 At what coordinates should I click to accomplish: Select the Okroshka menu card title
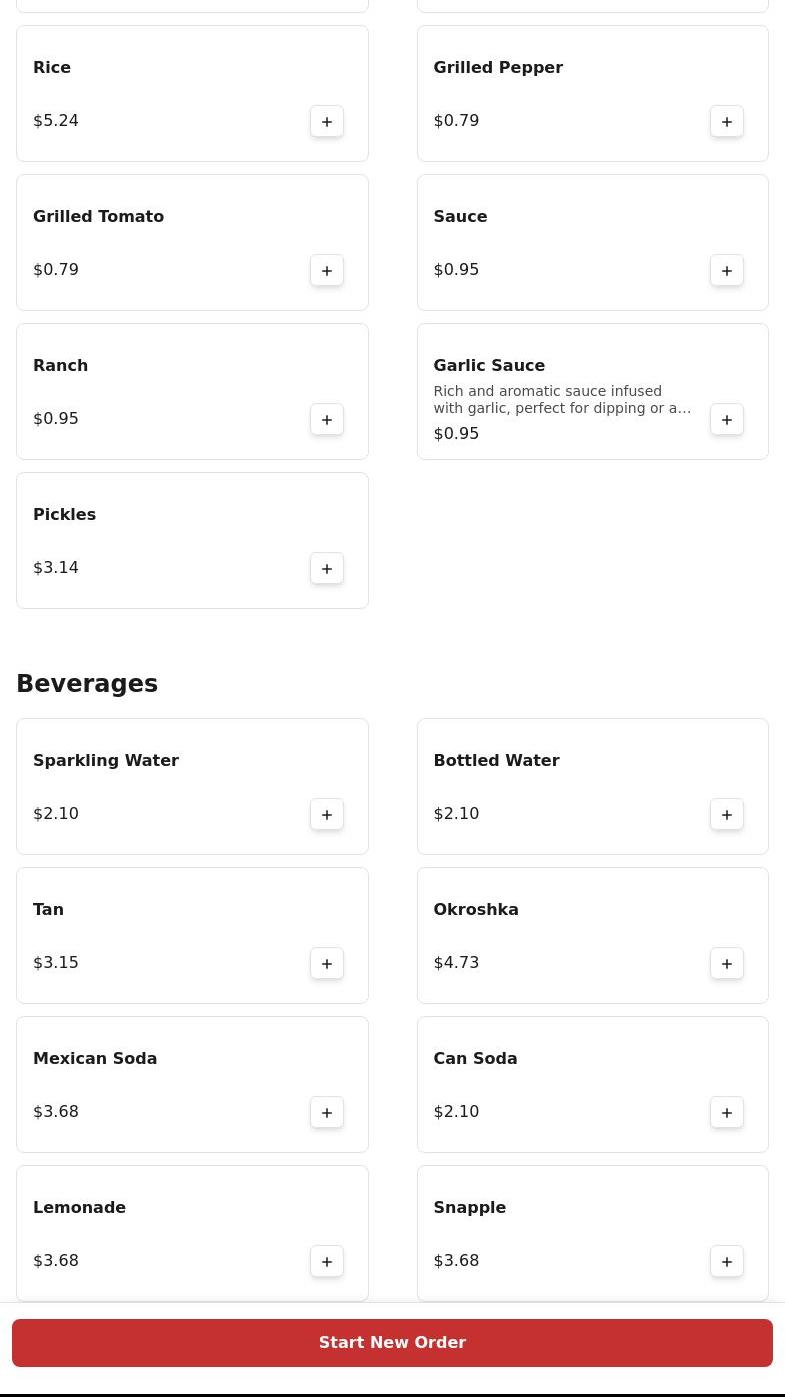click(x=476, y=909)
